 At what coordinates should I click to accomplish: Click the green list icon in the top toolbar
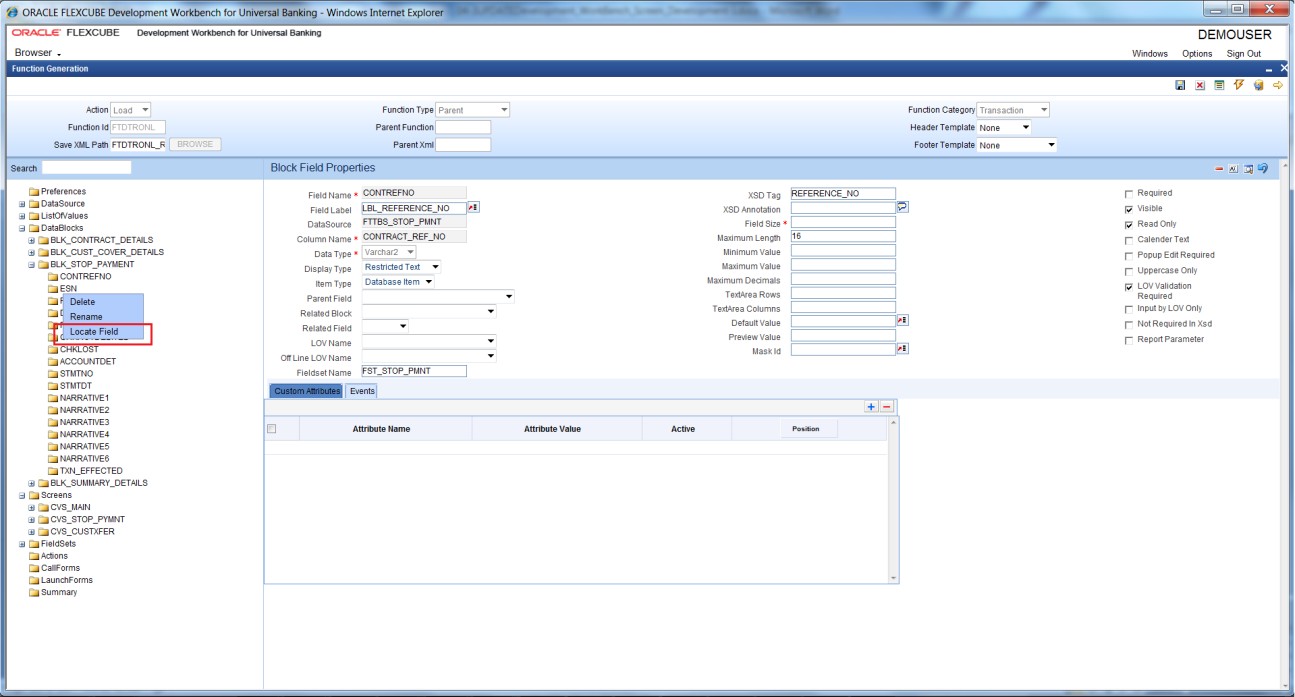(1219, 86)
